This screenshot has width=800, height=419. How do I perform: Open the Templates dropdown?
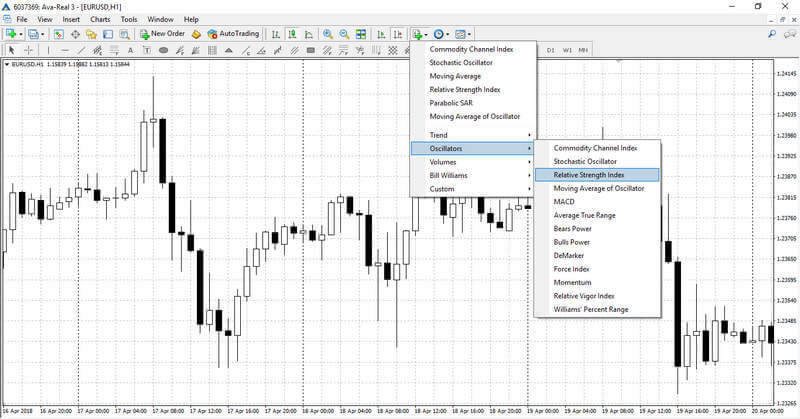tap(463, 34)
